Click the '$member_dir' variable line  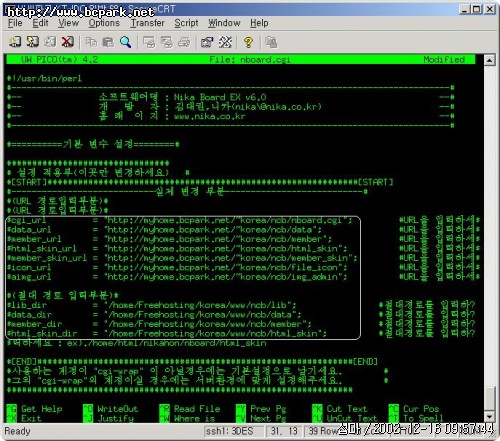159,324
